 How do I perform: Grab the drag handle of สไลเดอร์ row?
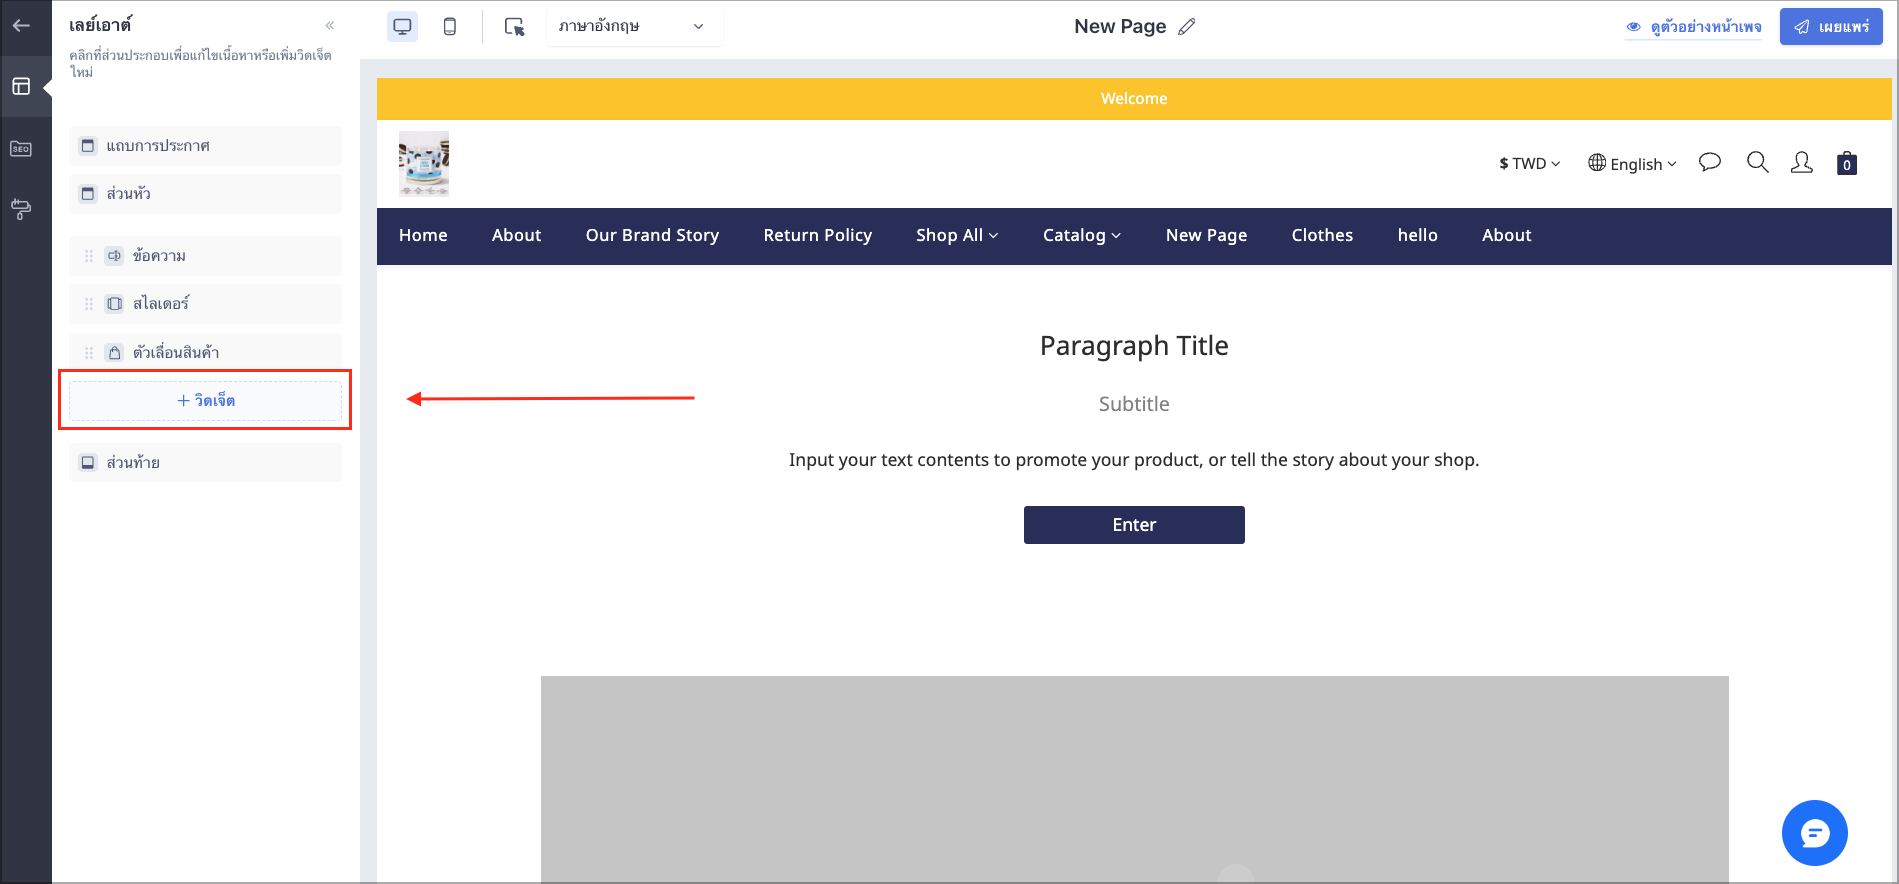[89, 304]
